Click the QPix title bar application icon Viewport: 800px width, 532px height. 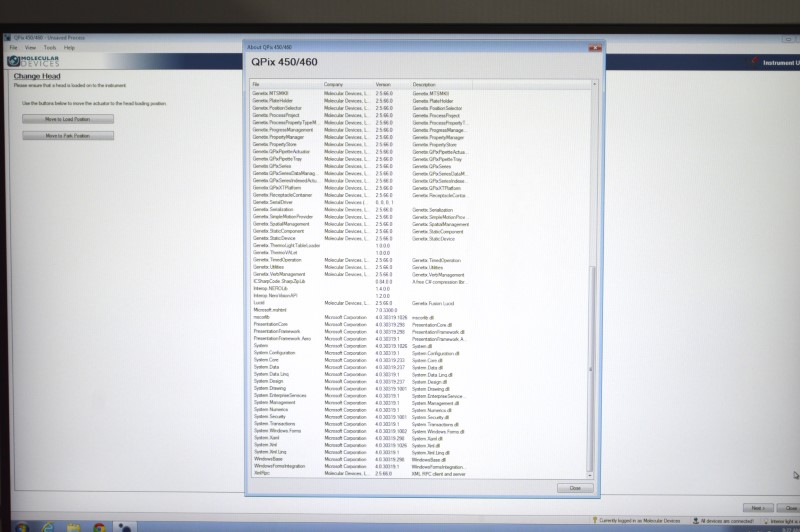point(7,38)
